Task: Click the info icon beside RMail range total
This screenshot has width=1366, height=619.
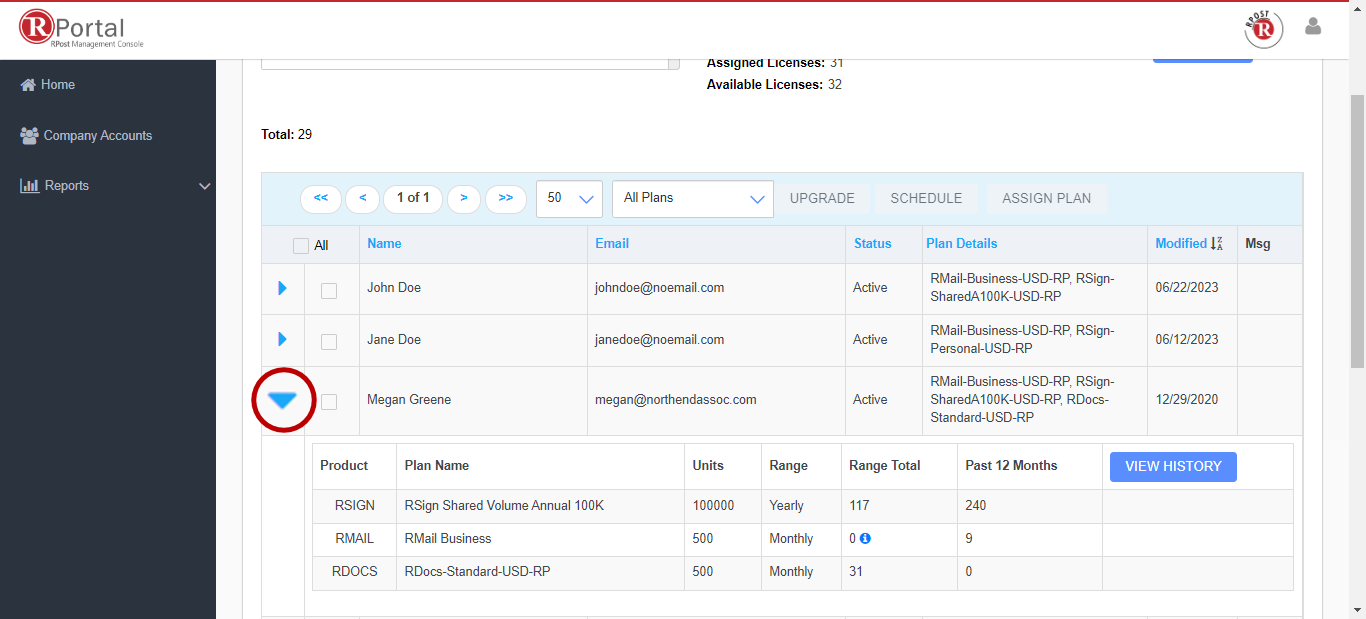Action: [865, 538]
